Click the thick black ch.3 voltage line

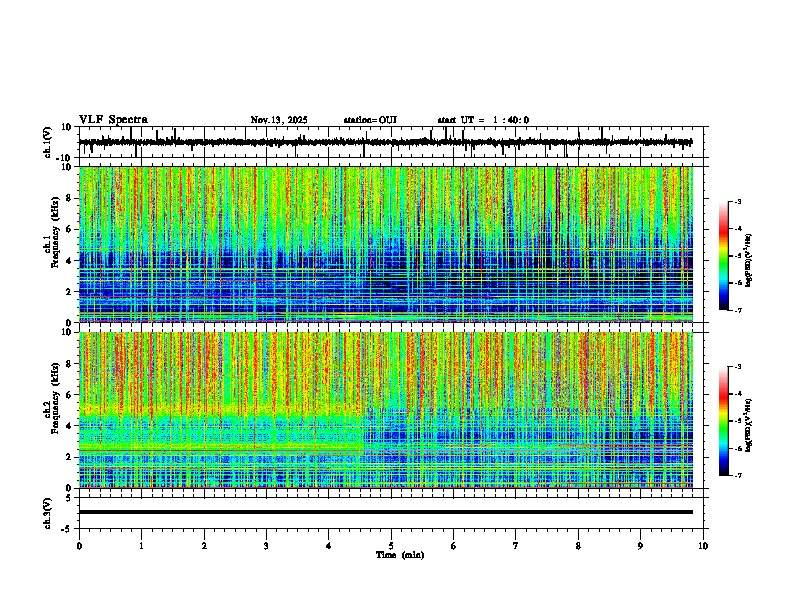point(386,512)
